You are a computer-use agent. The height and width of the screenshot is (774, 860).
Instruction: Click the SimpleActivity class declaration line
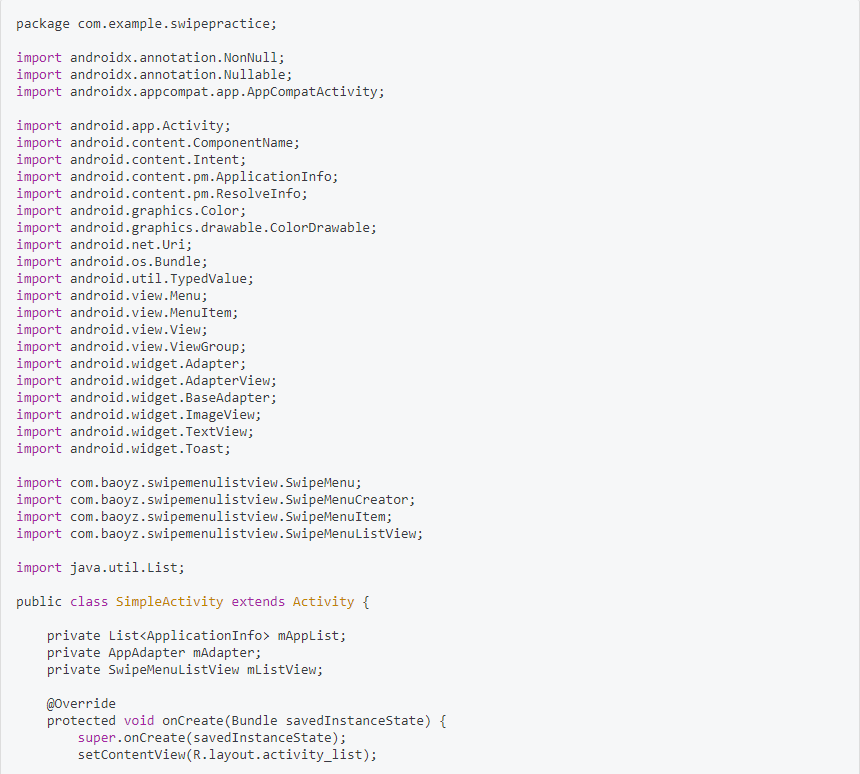193,602
